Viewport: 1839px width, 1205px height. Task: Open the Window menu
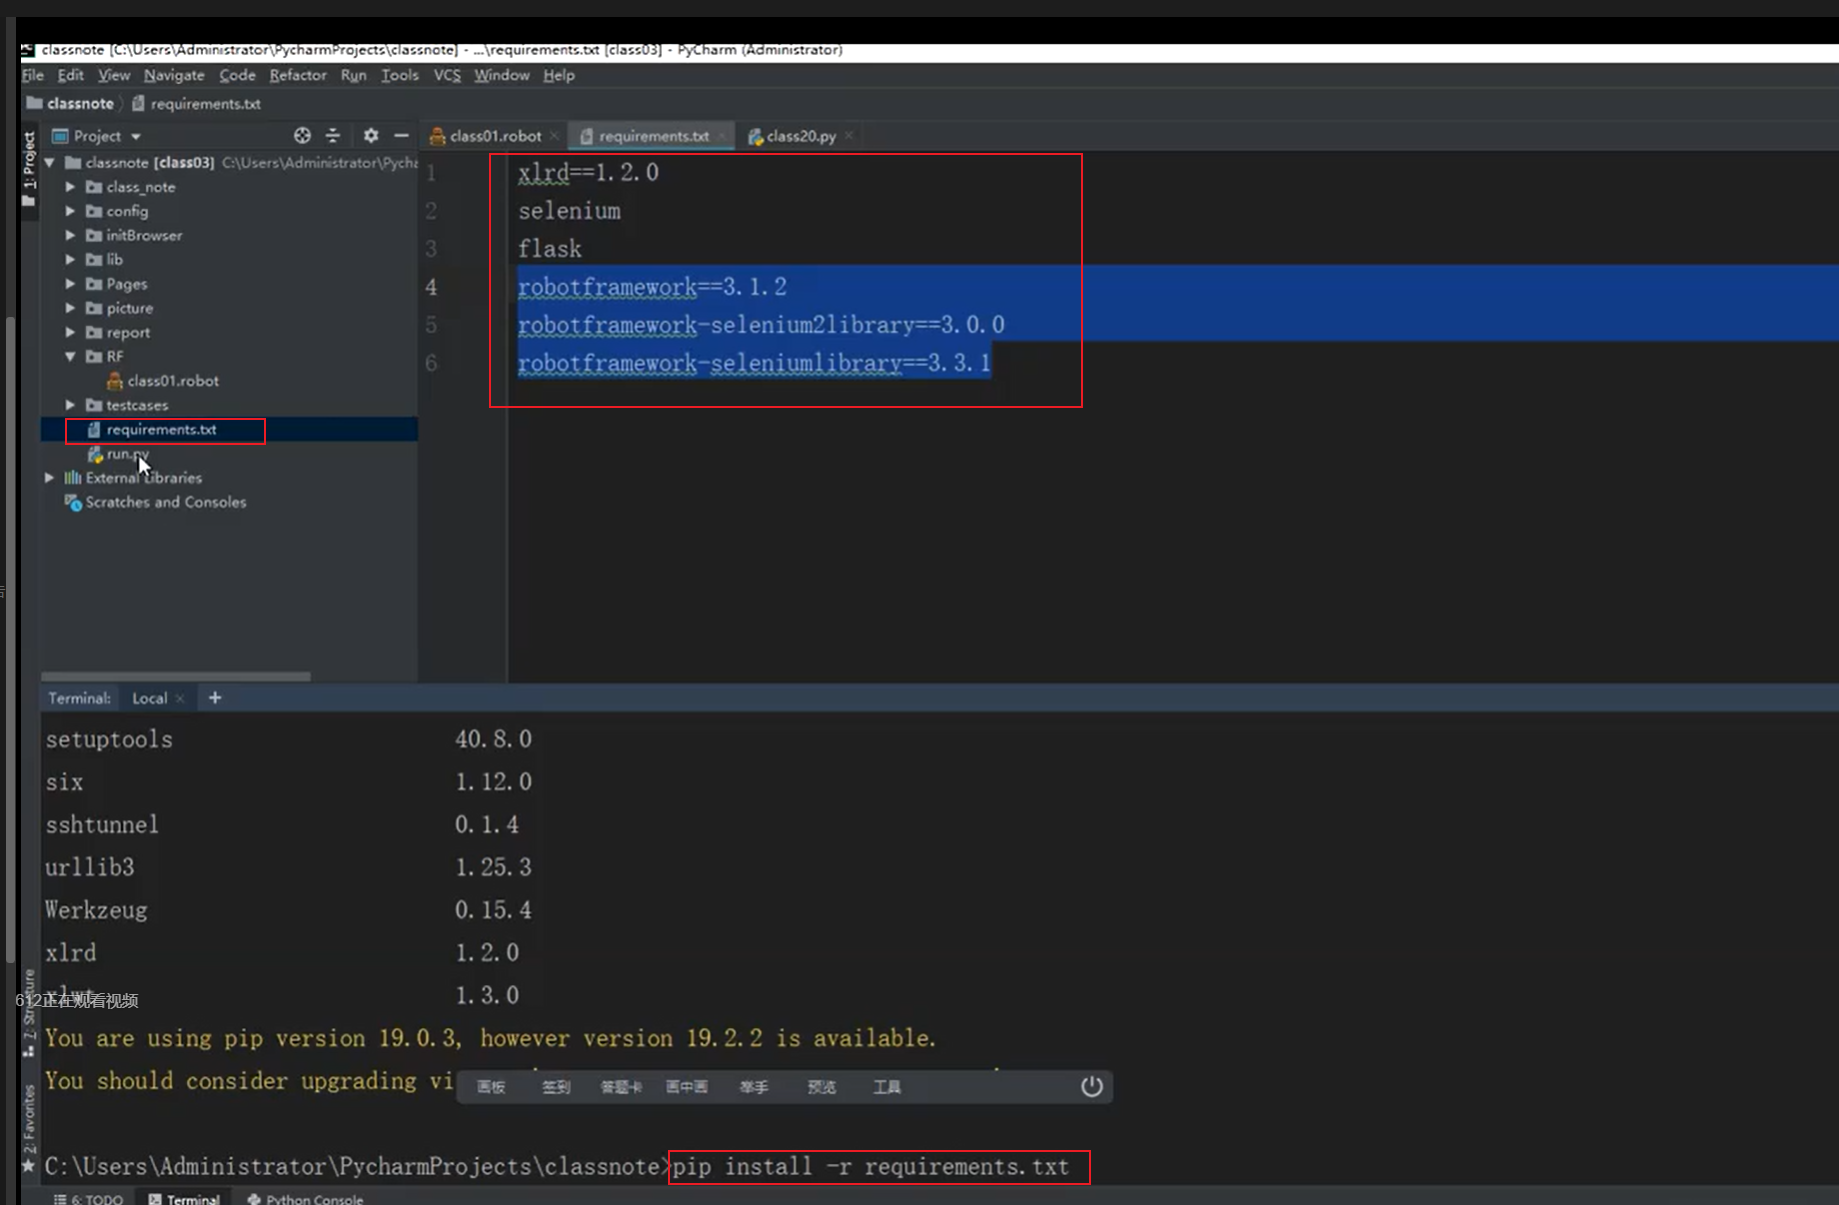click(x=502, y=75)
